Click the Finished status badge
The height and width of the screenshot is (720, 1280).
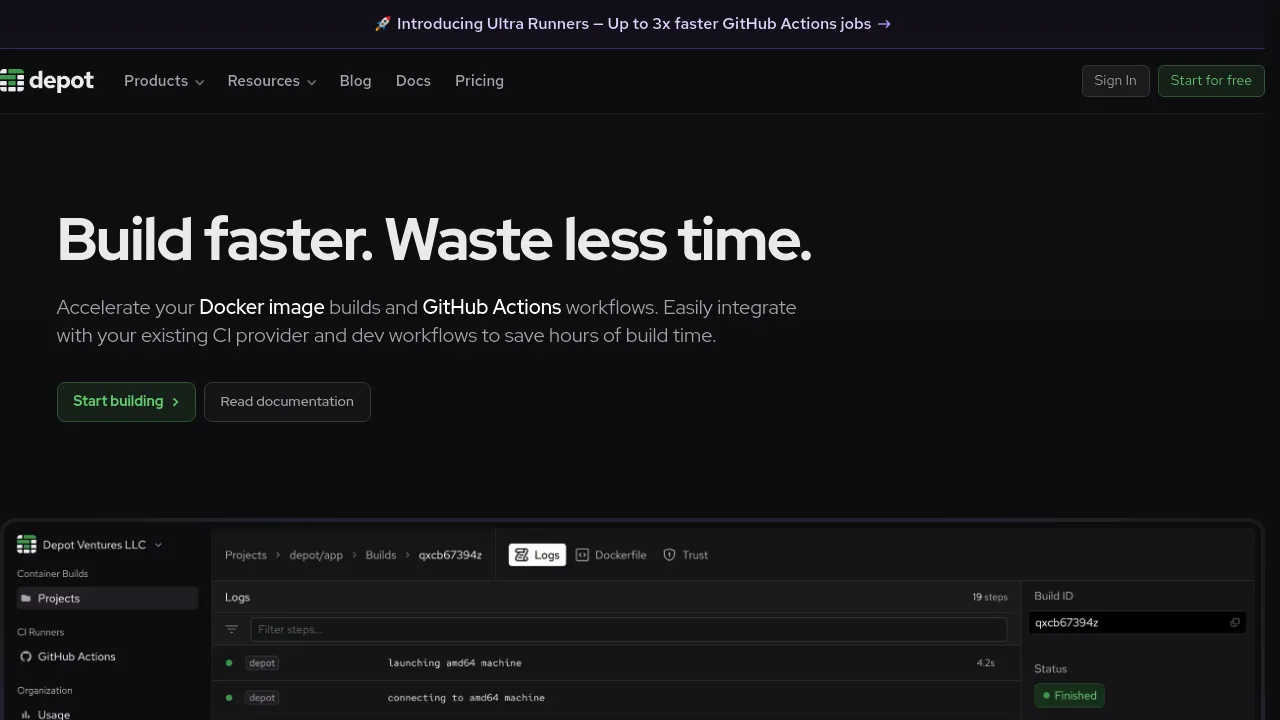pyautogui.click(x=1069, y=695)
